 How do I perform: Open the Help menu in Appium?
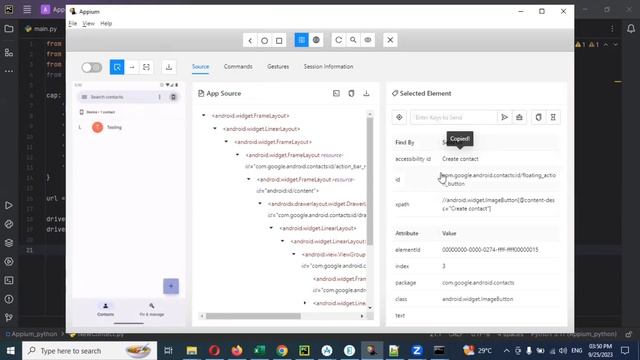tap(106, 23)
